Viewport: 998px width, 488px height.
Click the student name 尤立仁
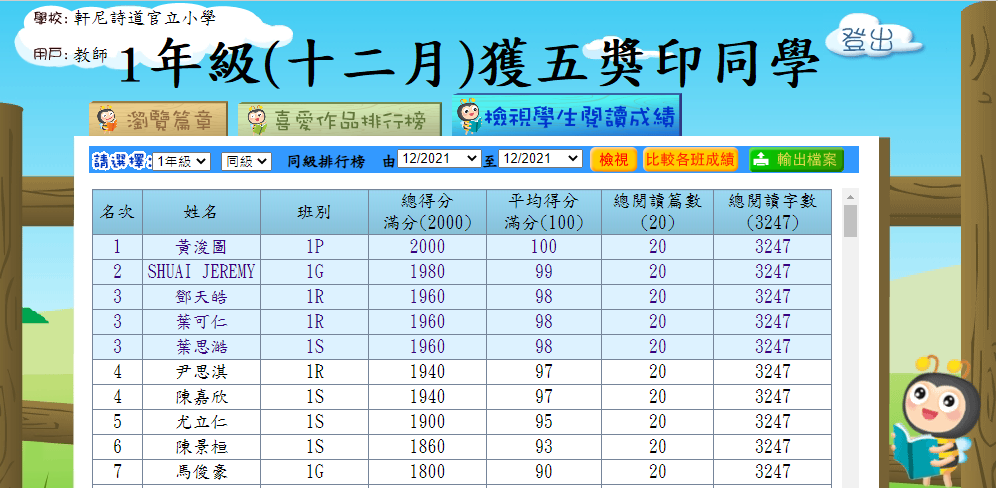tap(201, 422)
